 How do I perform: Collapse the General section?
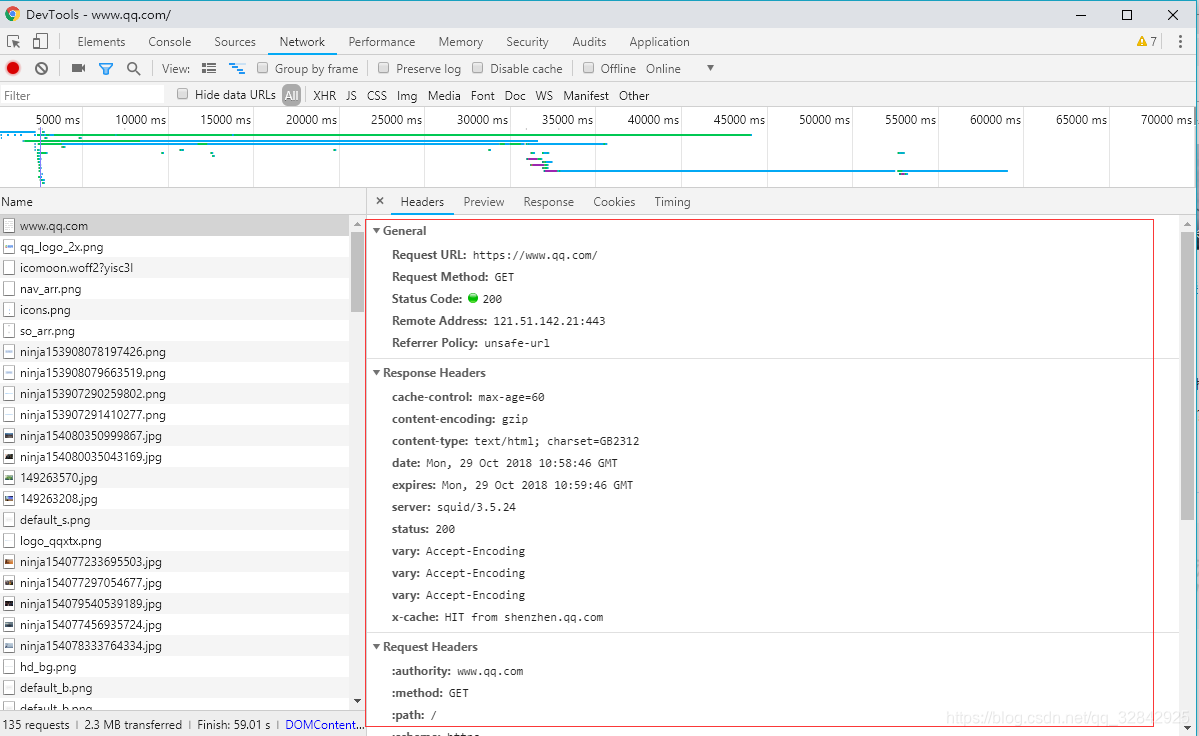pyautogui.click(x=376, y=231)
